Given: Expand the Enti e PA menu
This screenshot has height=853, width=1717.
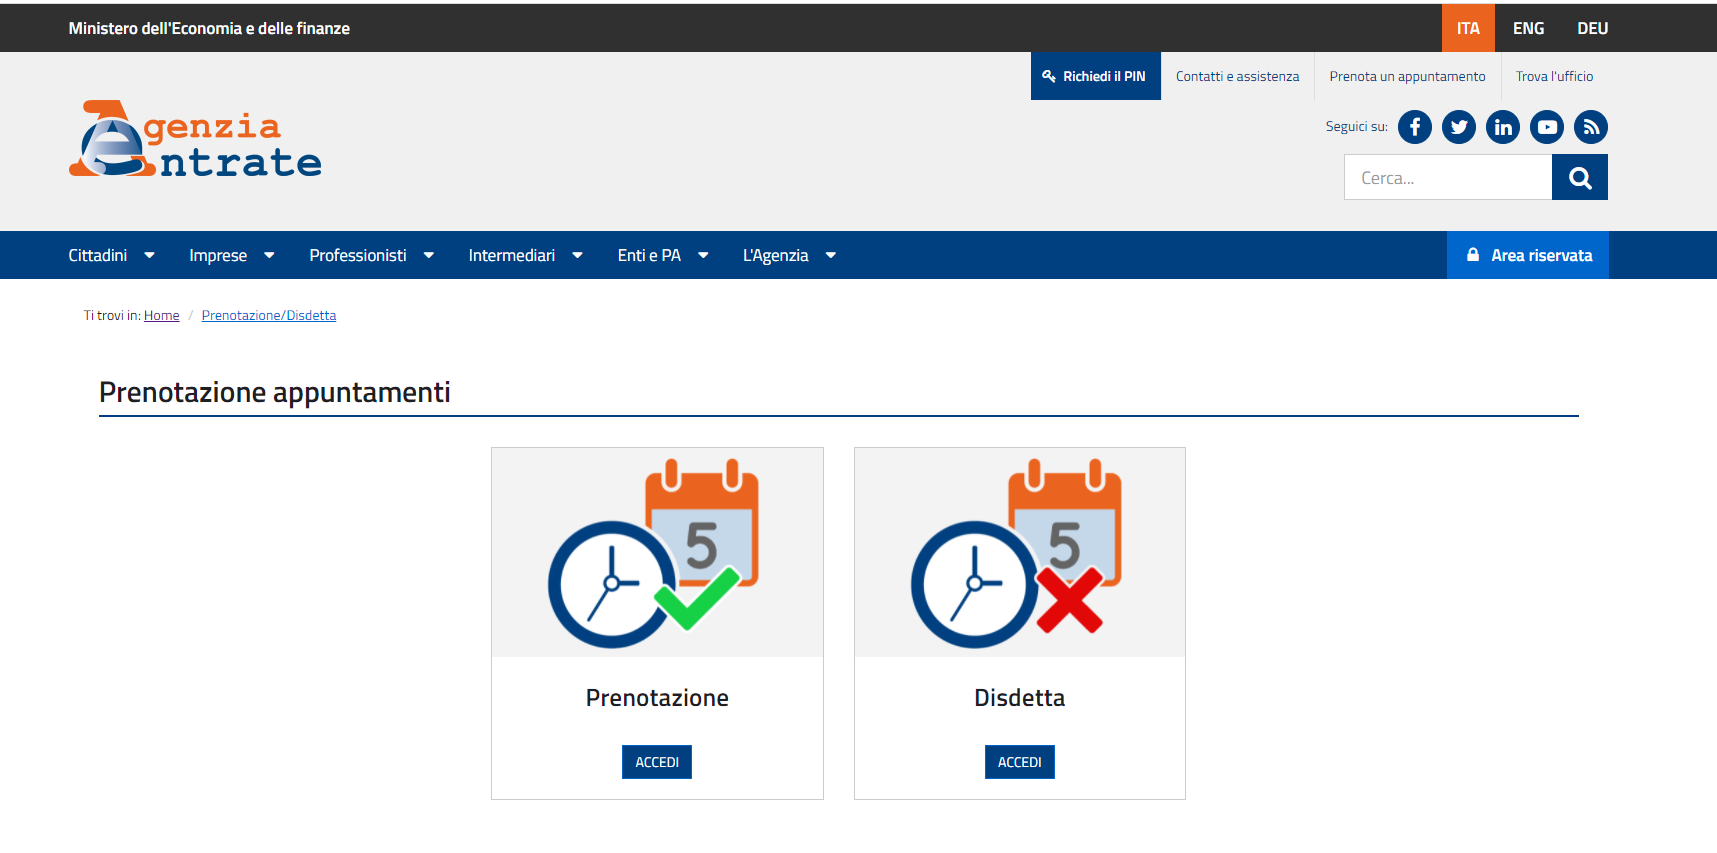Looking at the screenshot, I should point(663,255).
